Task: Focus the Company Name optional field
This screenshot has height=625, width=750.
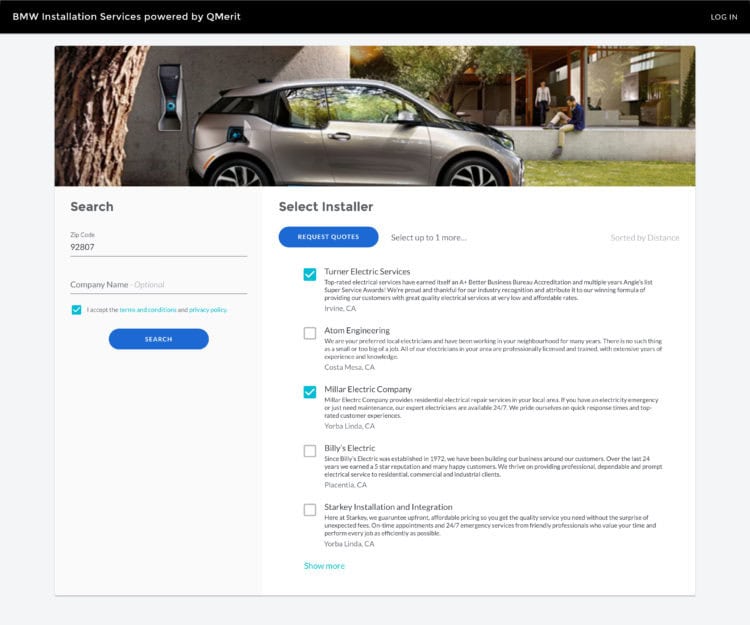Action: (158, 285)
